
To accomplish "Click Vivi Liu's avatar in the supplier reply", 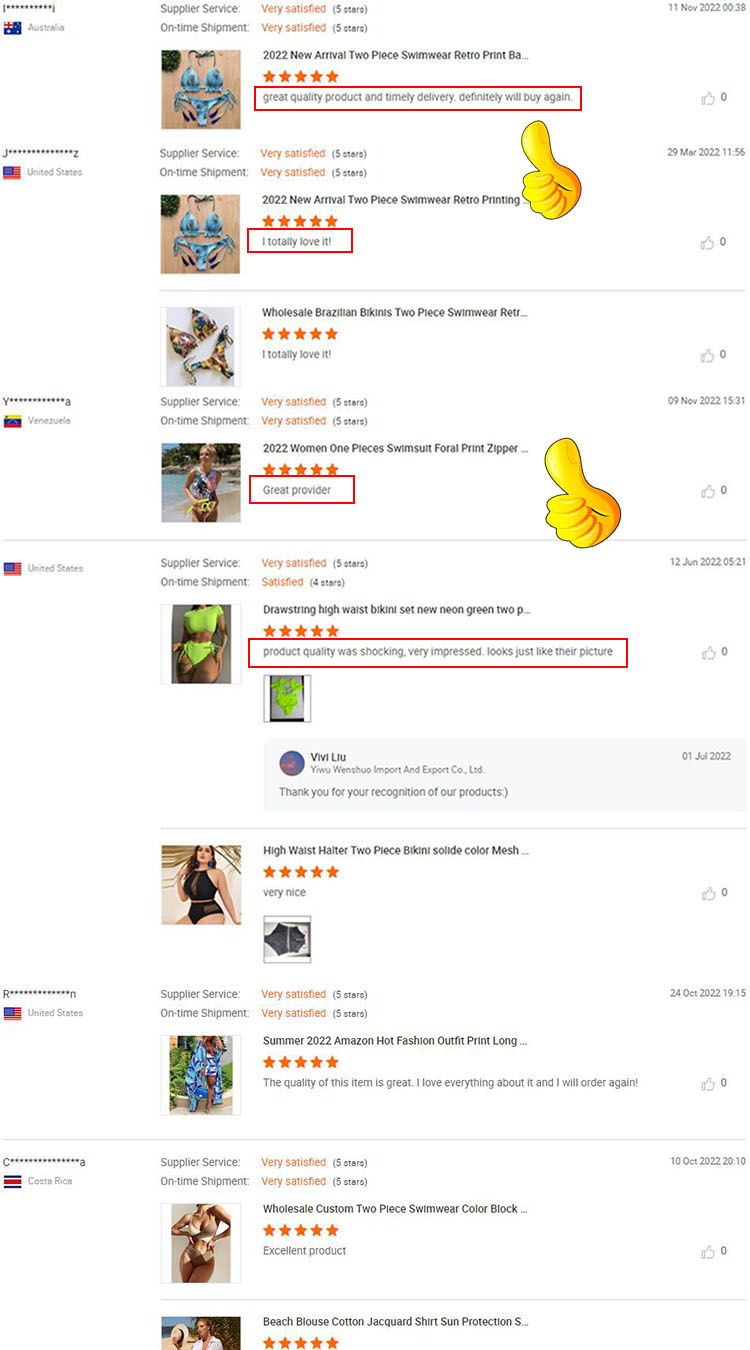I will coord(292,763).
